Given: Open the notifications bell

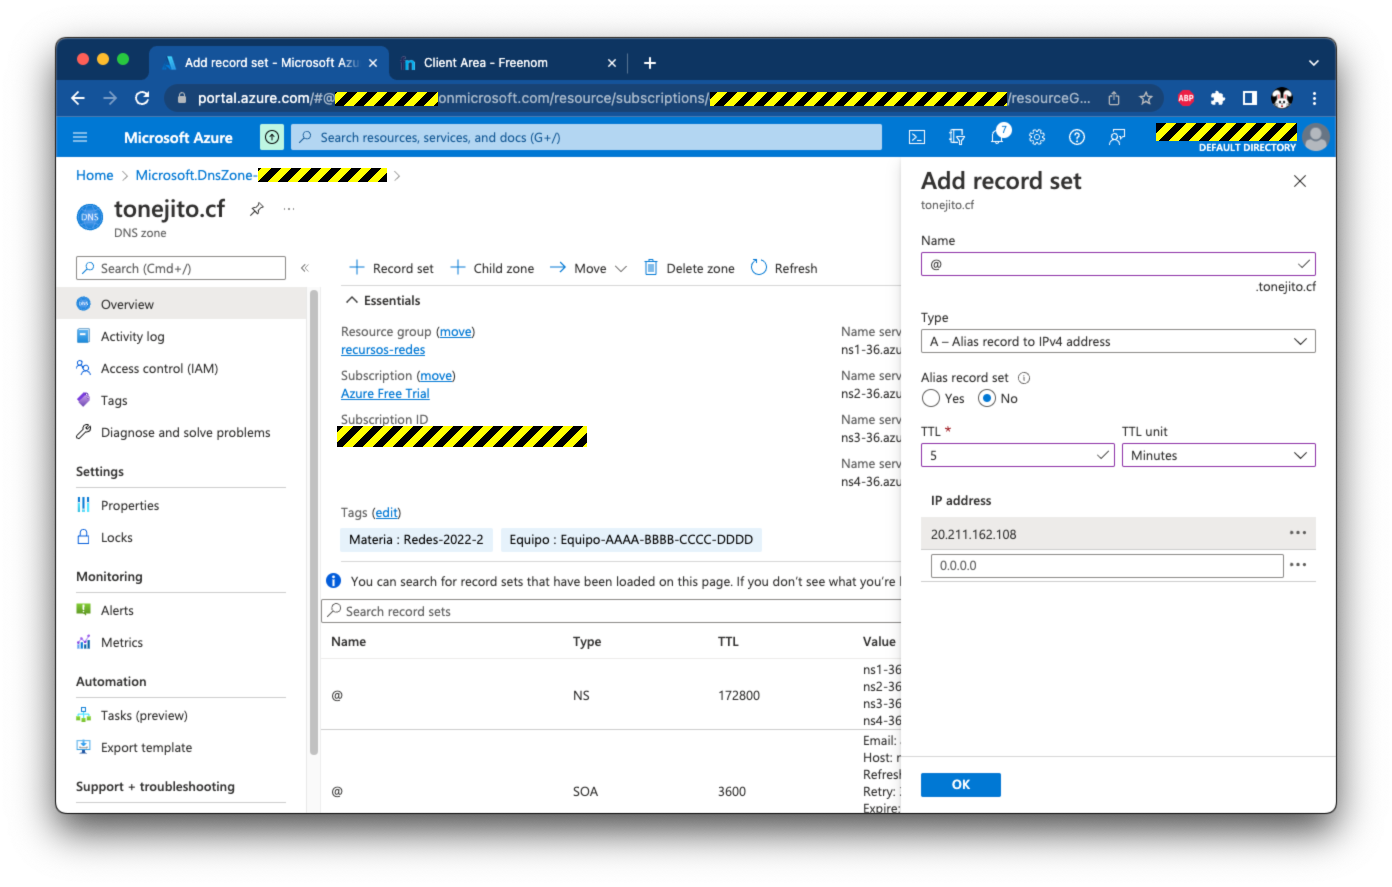Looking at the screenshot, I should pyautogui.click(x=997, y=138).
